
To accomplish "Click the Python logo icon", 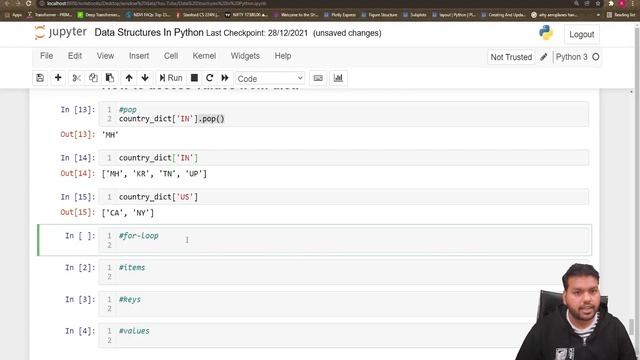I will (546, 32).
